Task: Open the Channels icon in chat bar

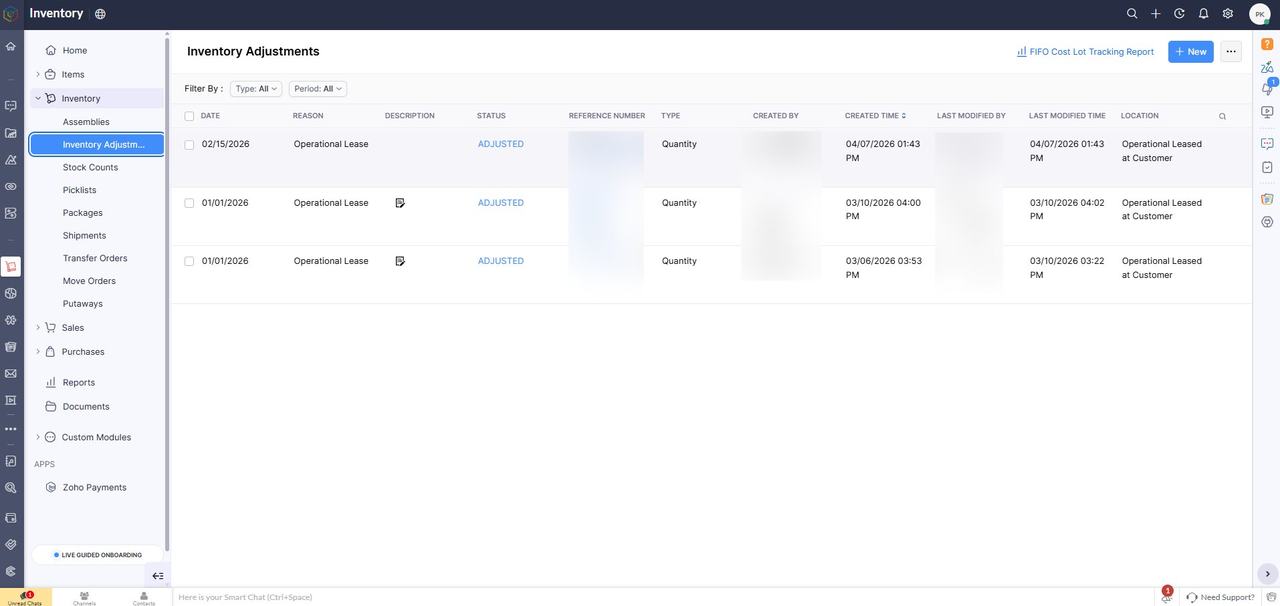Action: tap(84, 598)
